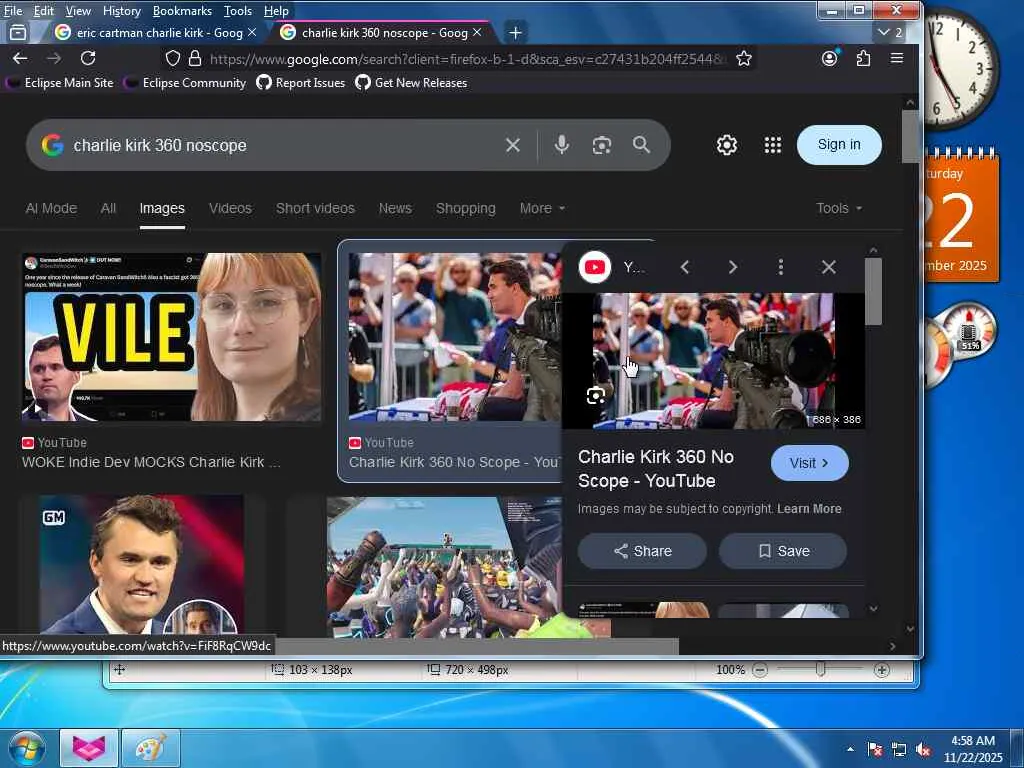The image size is (1024, 768).
Task: Switch to the All results tab
Action: tap(108, 208)
